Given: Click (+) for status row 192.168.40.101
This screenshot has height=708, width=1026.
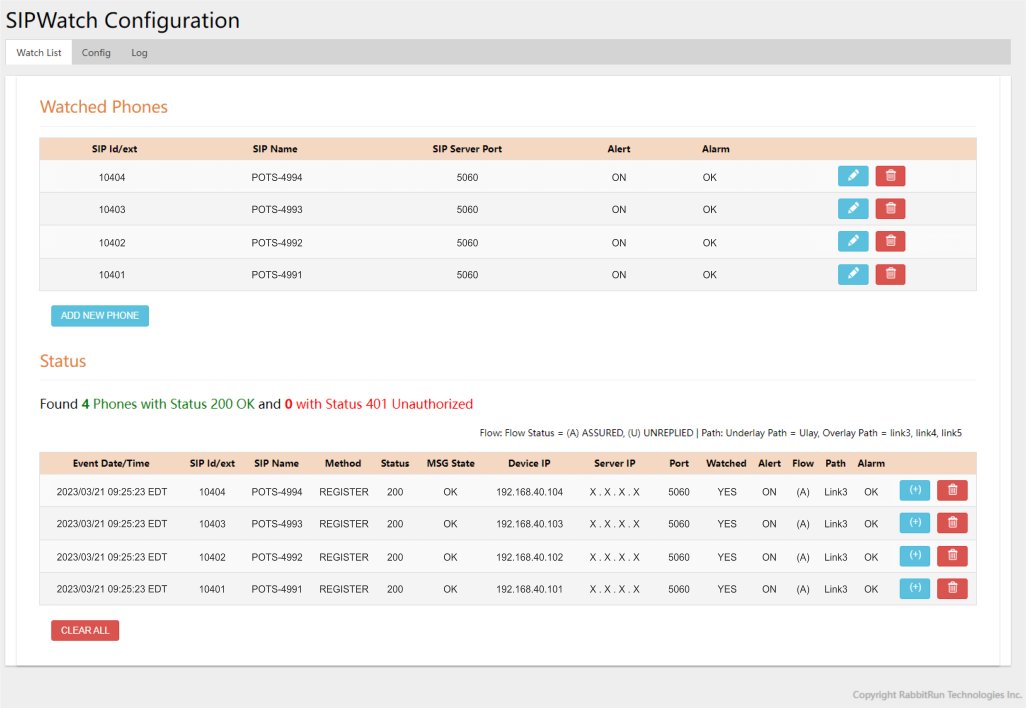Looking at the screenshot, I should click(x=915, y=588).
